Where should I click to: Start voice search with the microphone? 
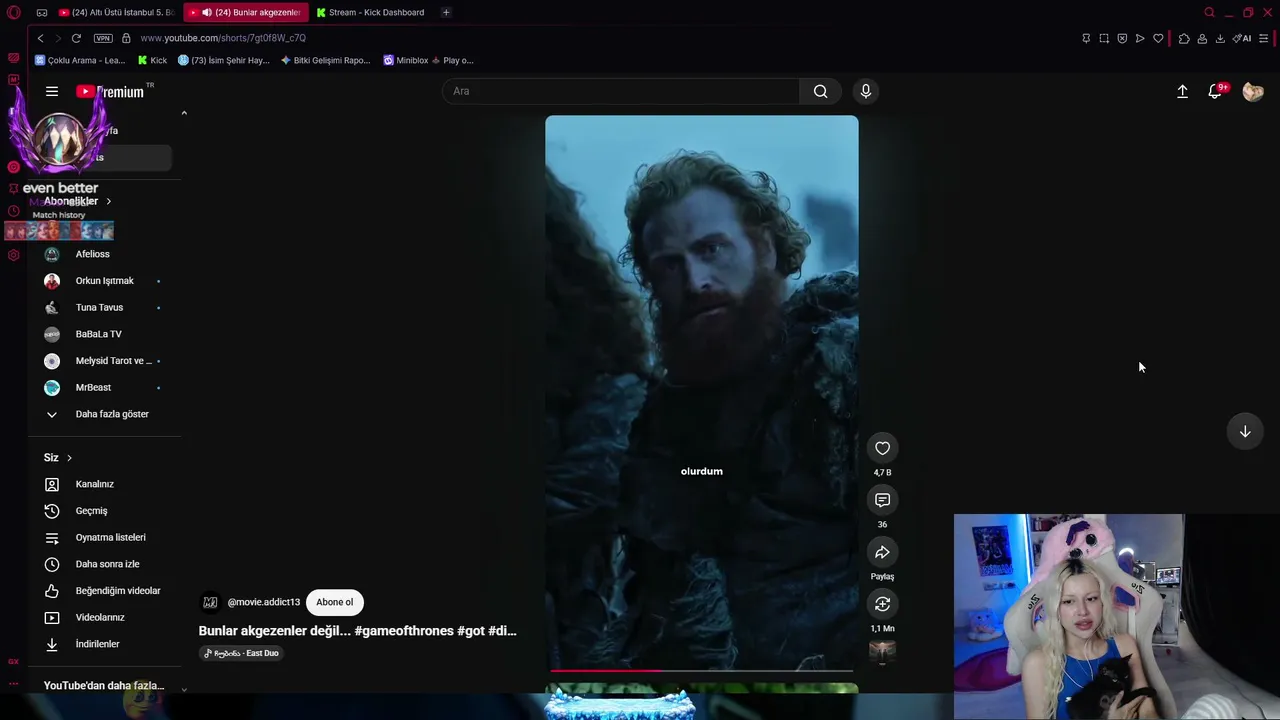[866, 91]
